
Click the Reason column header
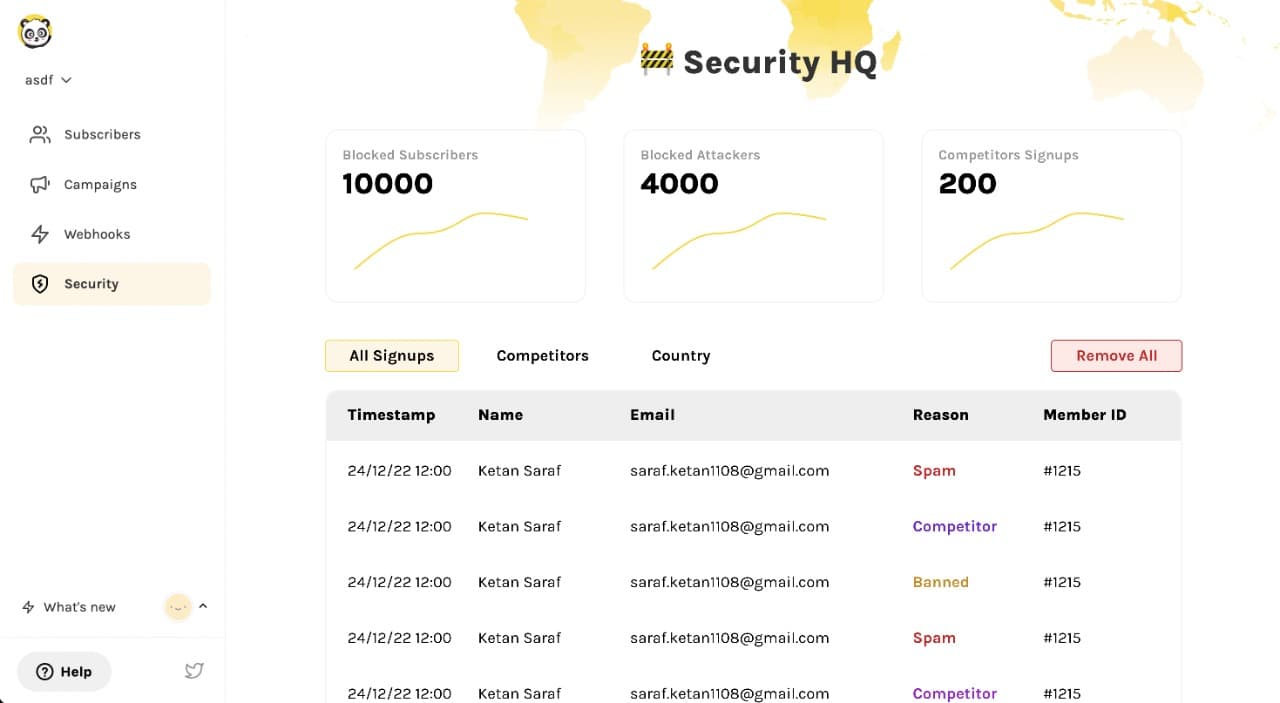tap(940, 415)
